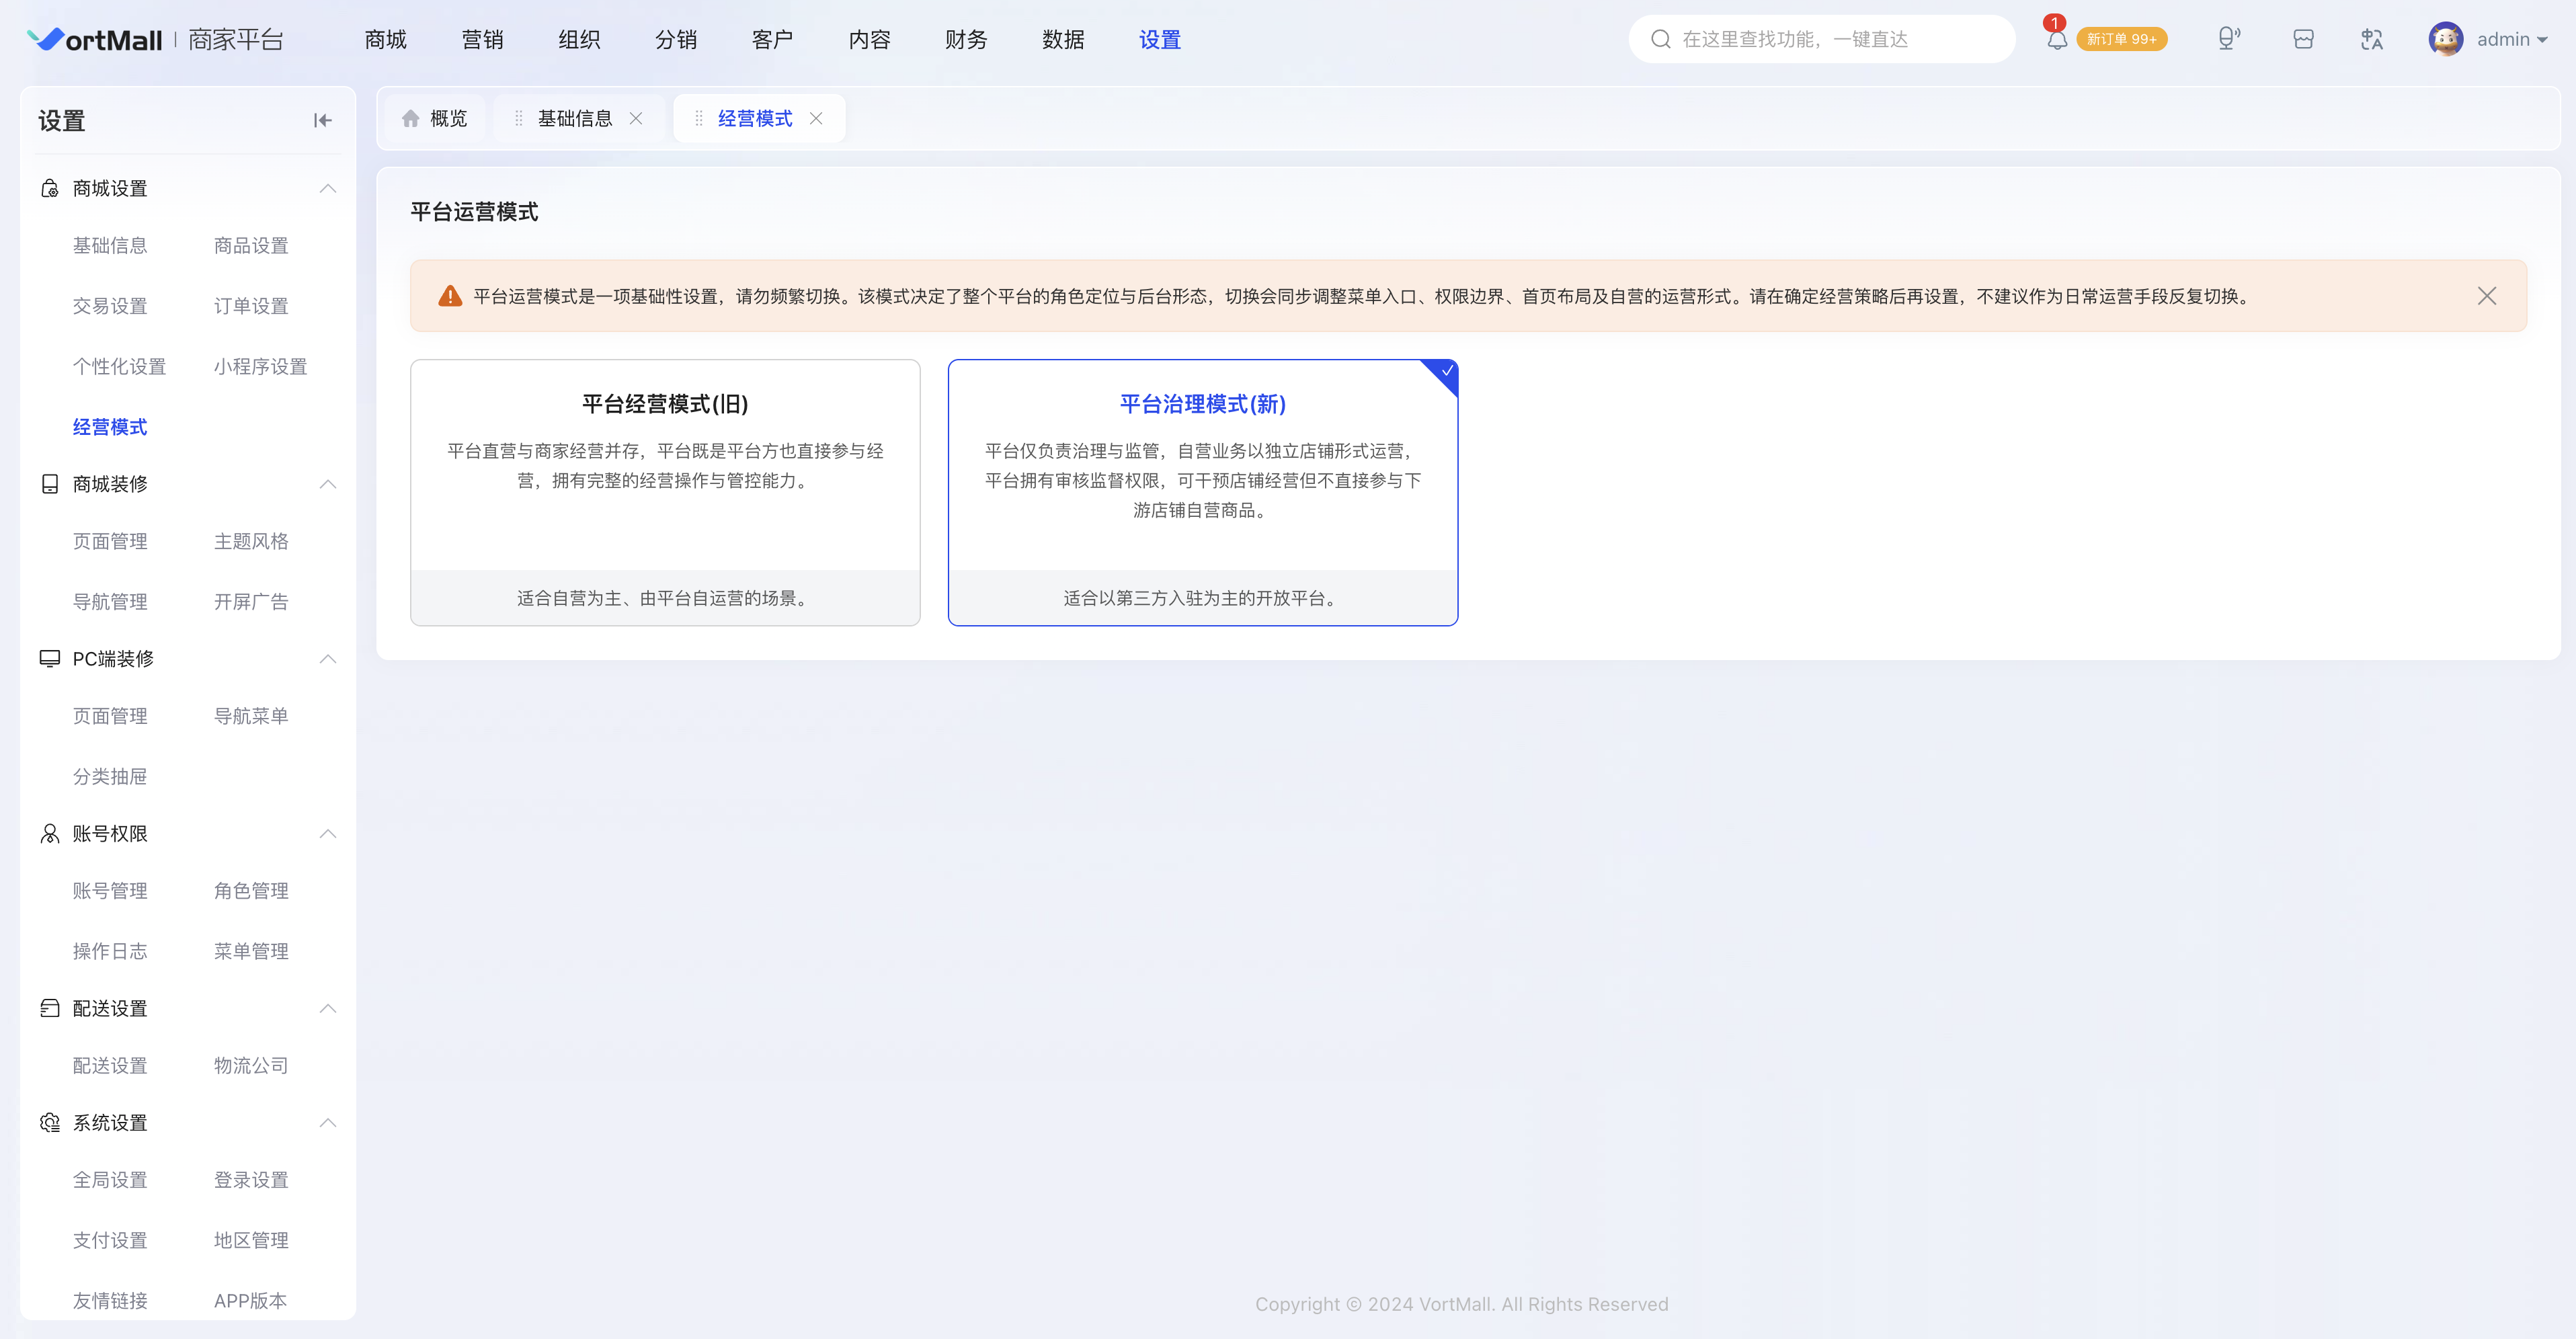Collapse the 商城装修 group chevron

(327, 484)
